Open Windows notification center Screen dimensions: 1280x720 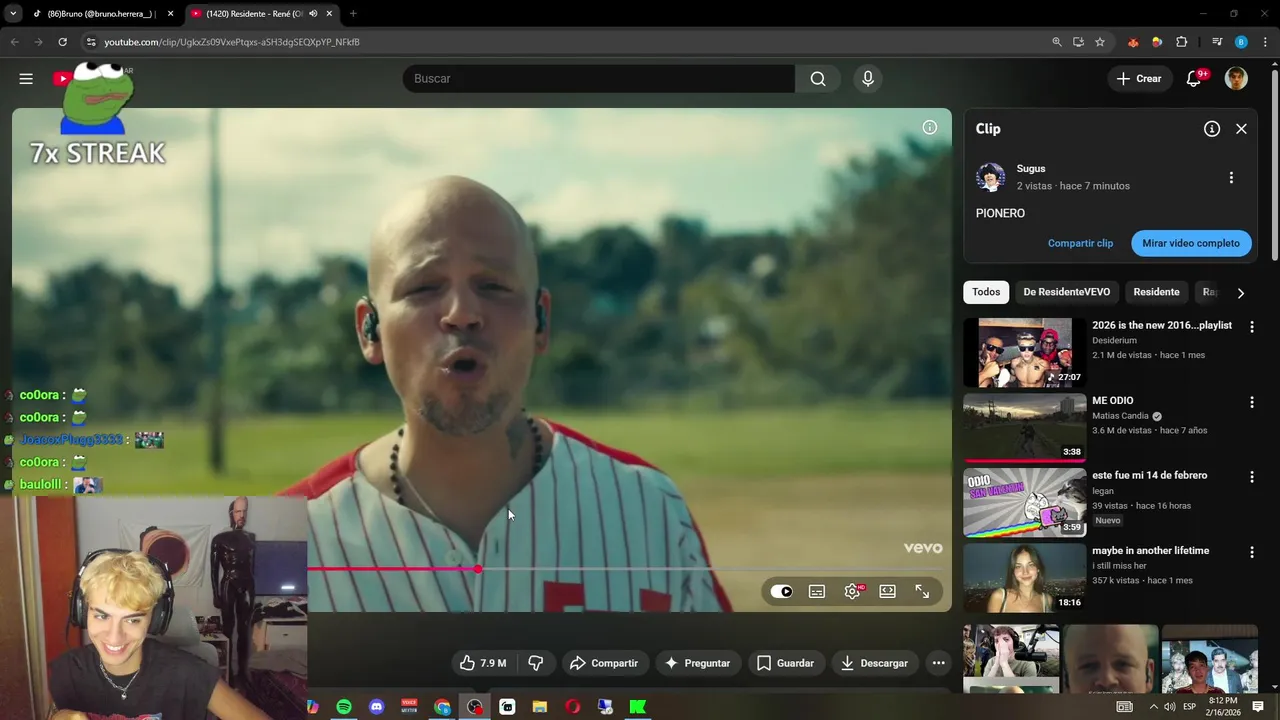click(1258, 707)
